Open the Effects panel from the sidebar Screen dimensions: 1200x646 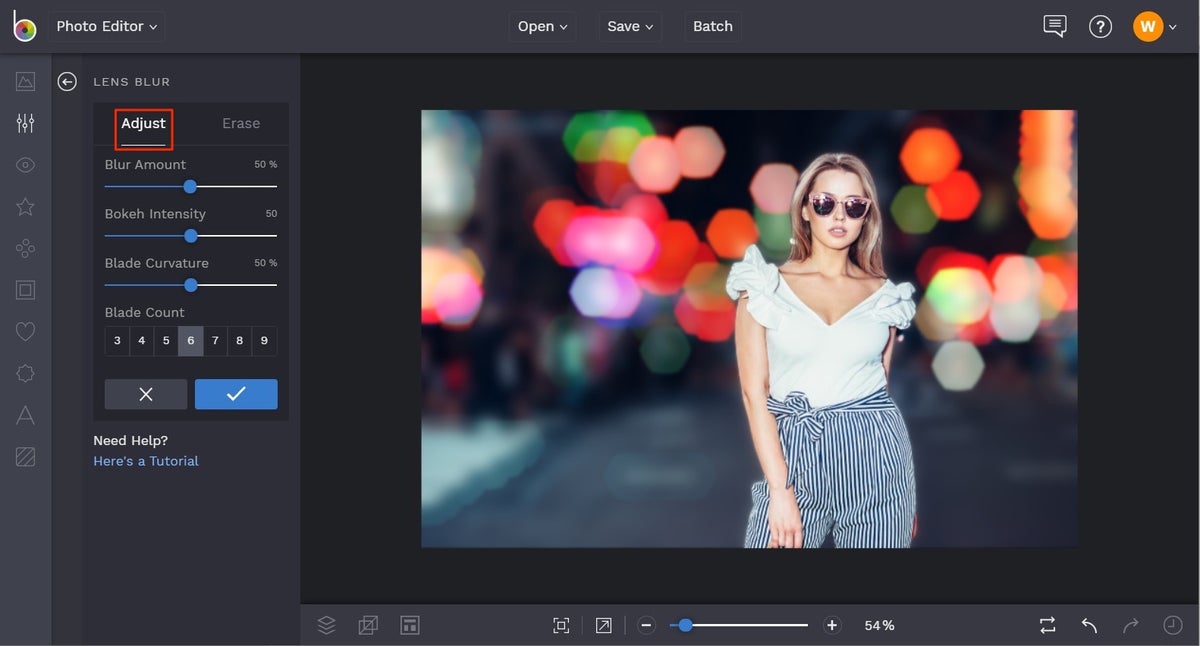tap(25, 164)
